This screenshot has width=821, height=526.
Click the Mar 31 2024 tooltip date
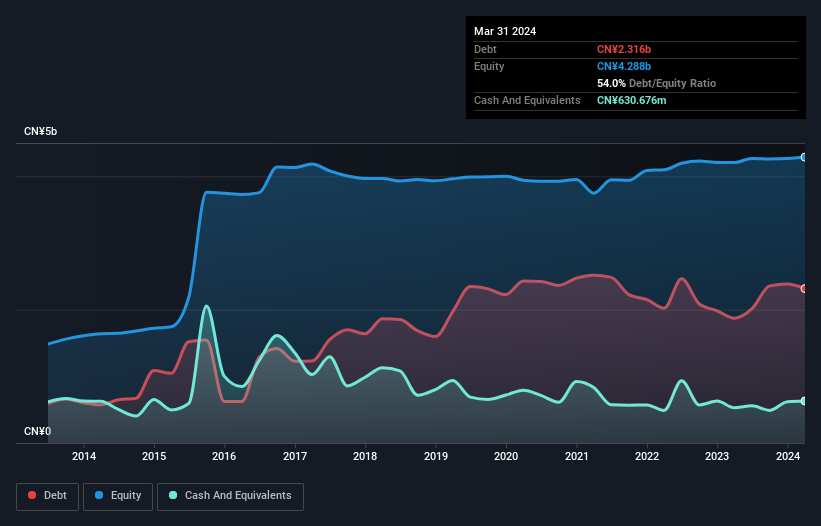[x=505, y=31]
